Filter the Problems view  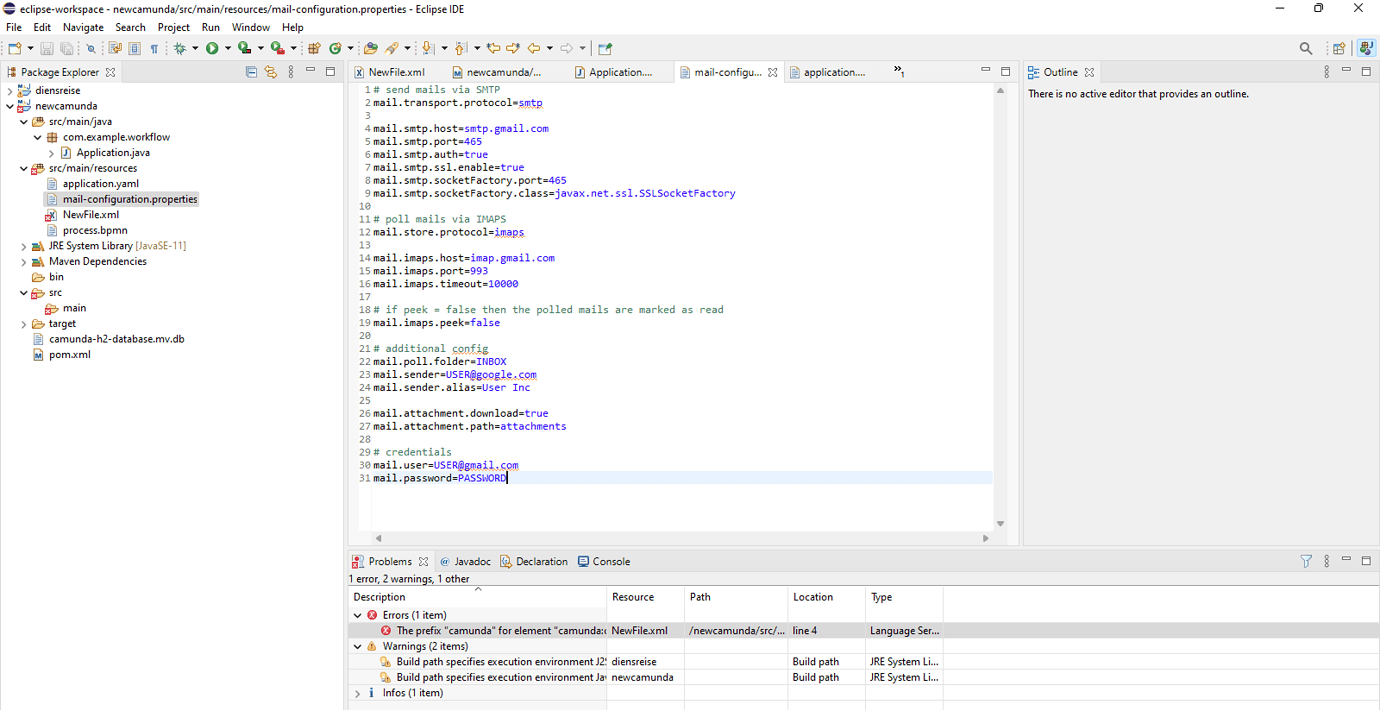pyautogui.click(x=1306, y=561)
